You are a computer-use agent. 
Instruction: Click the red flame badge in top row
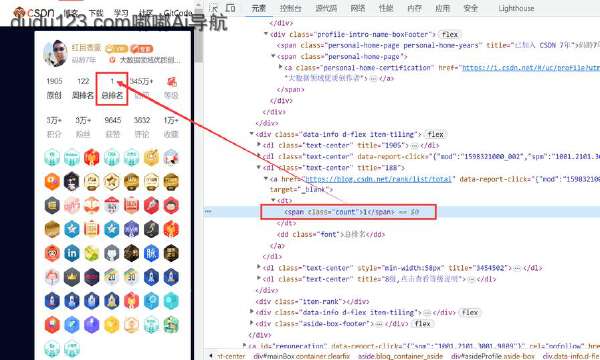pos(91,157)
